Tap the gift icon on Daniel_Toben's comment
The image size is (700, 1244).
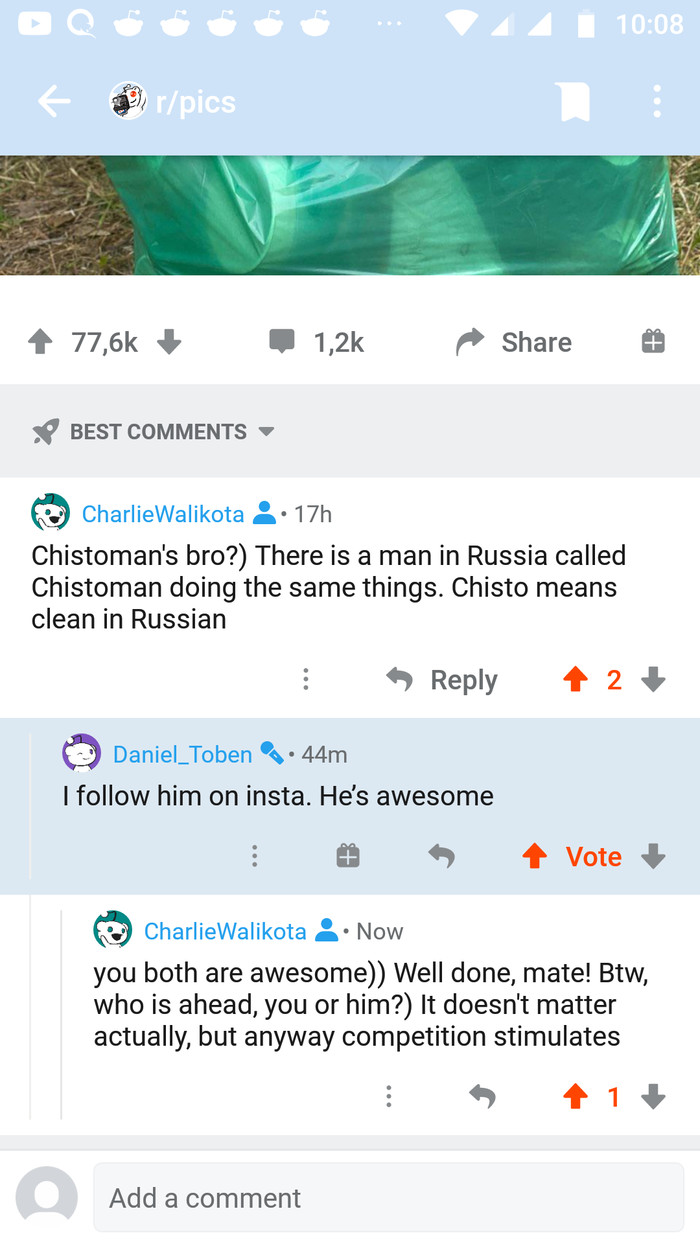point(348,856)
